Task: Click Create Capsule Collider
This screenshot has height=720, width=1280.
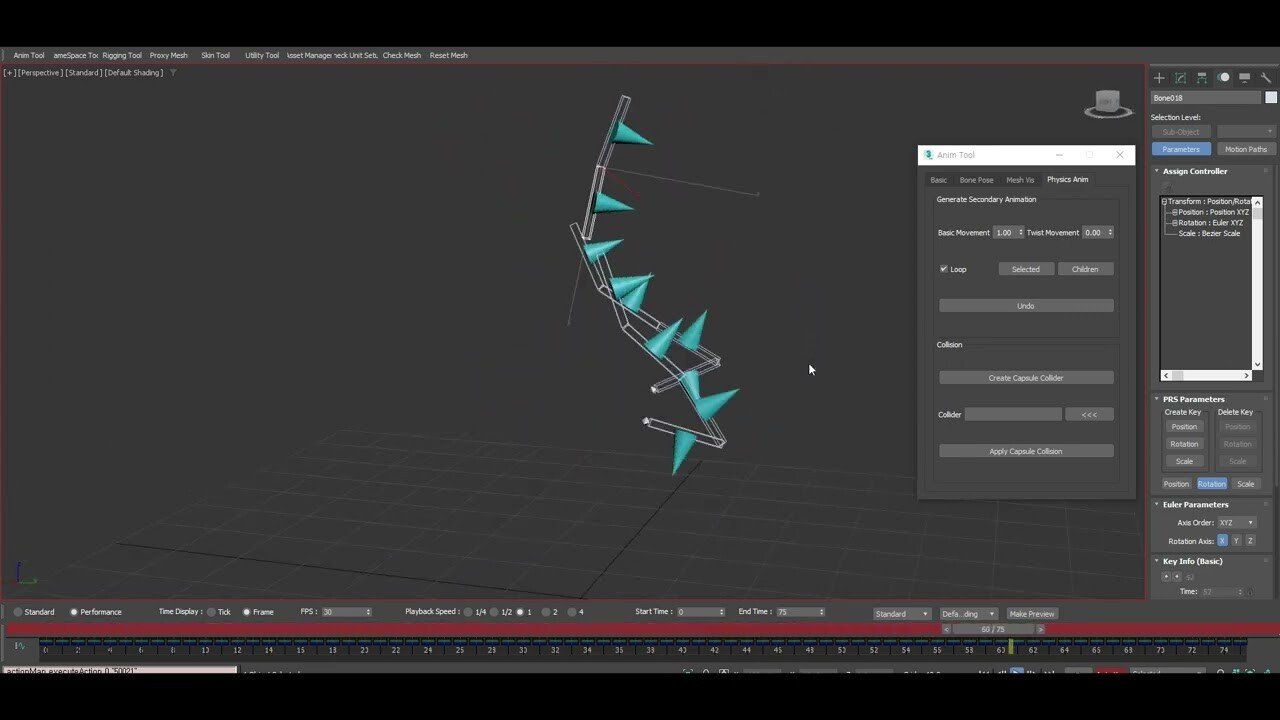Action: coord(1025,377)
